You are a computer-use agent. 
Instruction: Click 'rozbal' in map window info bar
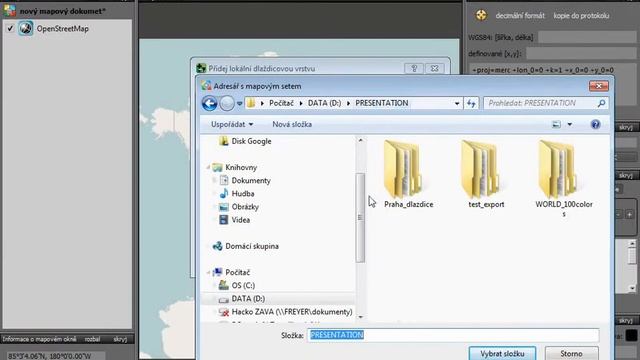(x=92, y=339)
